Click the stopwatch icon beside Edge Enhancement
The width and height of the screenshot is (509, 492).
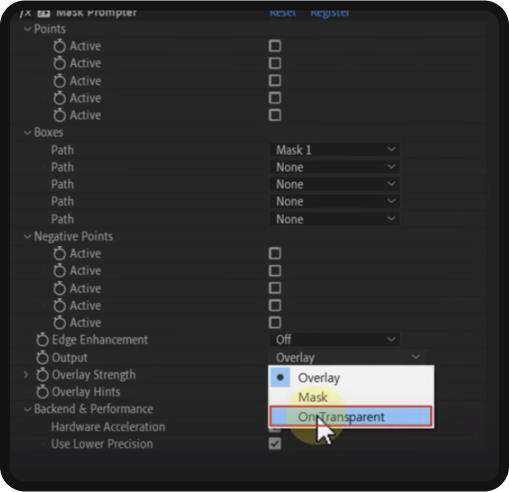42,340
